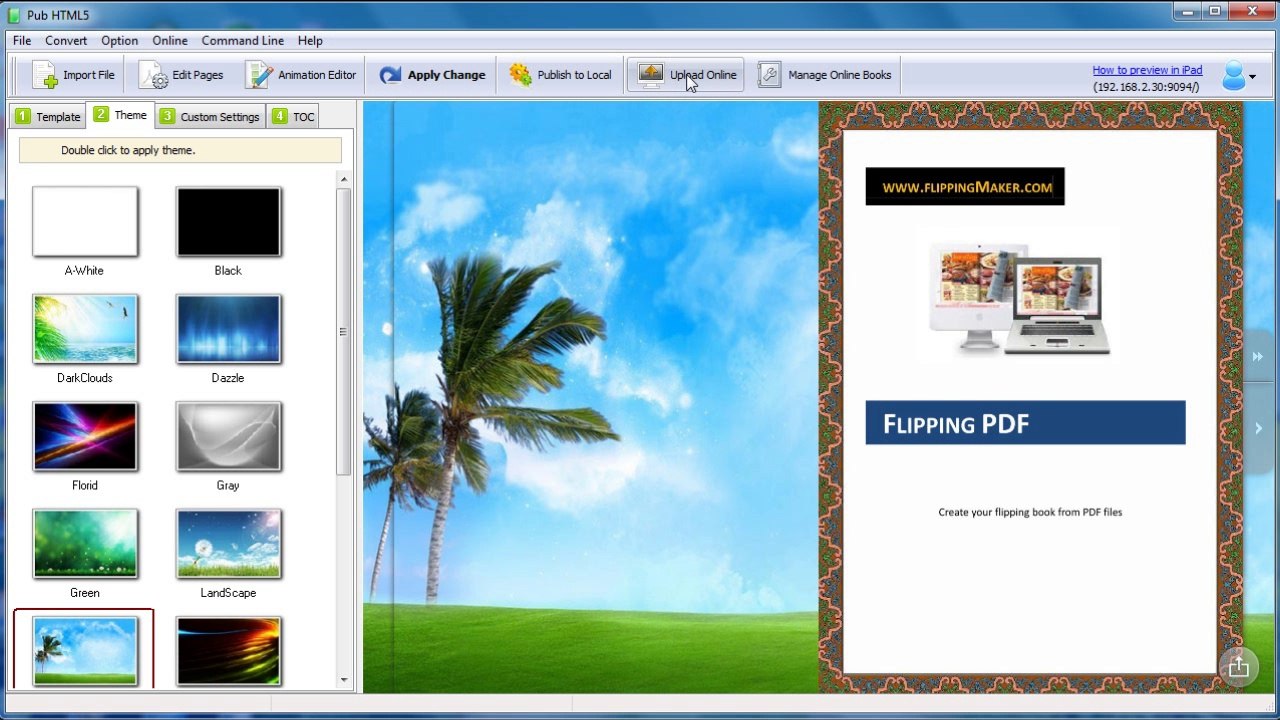Image resolution: width=1280 pixels, height=720 pixels.
Task: Switch to the Template tab
Action: 47,116
